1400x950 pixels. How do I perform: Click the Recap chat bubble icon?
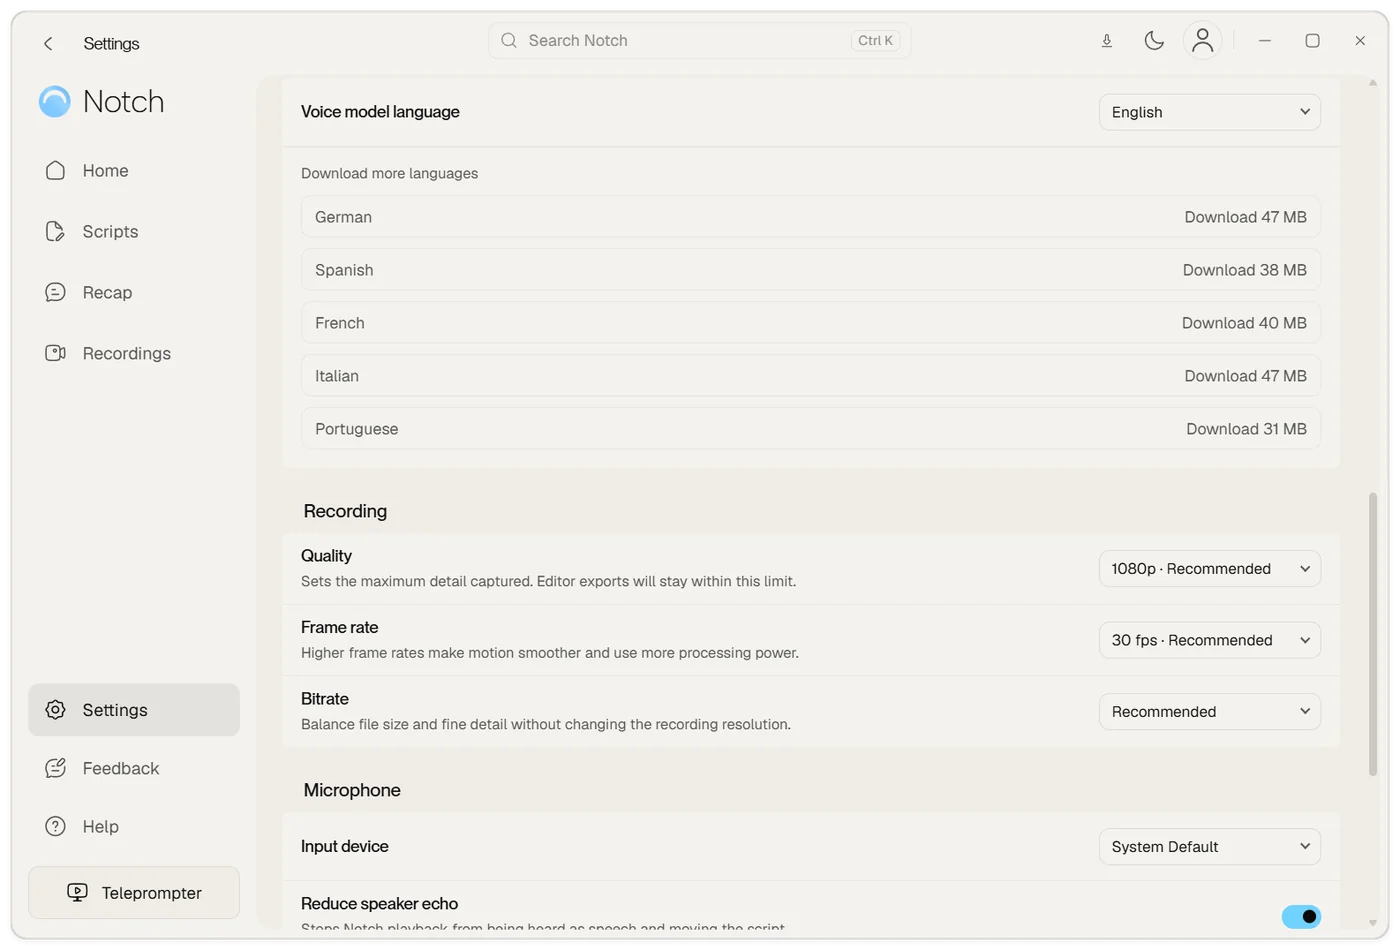[55, 292]
